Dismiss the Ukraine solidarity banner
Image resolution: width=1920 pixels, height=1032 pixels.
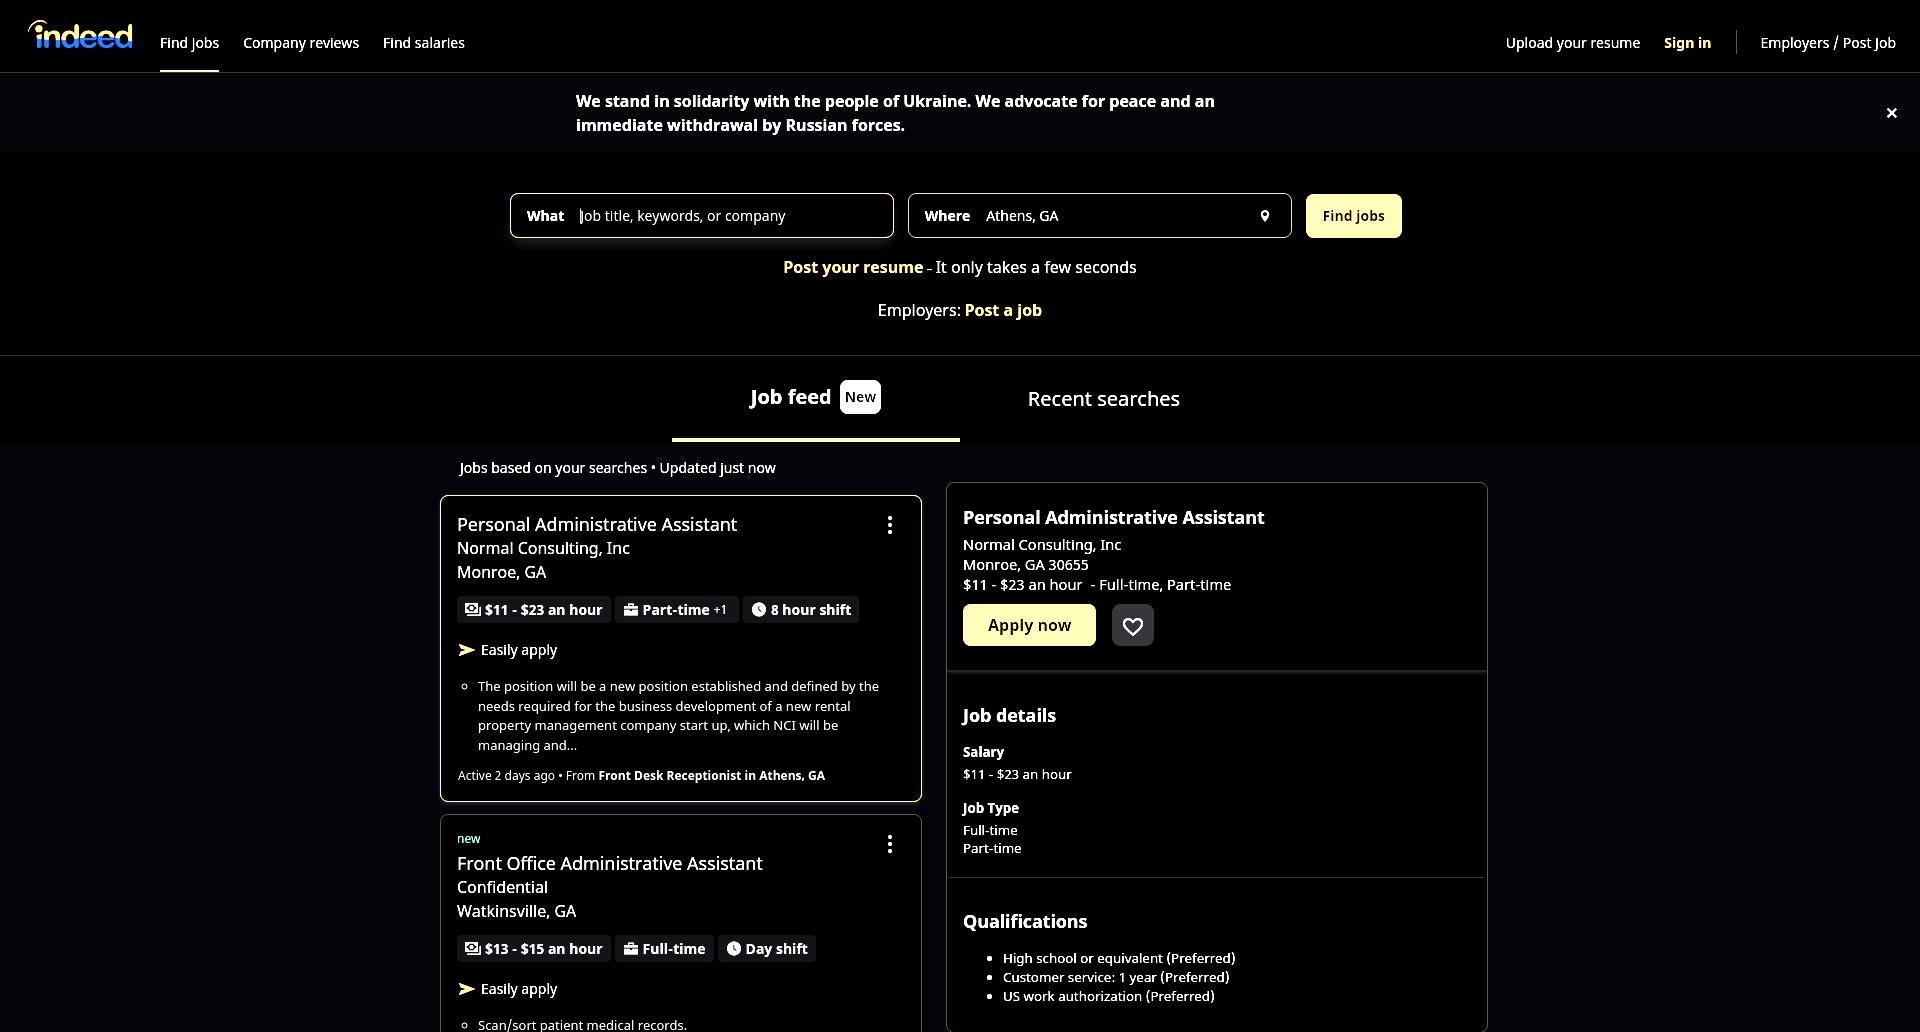[1891, 113]
